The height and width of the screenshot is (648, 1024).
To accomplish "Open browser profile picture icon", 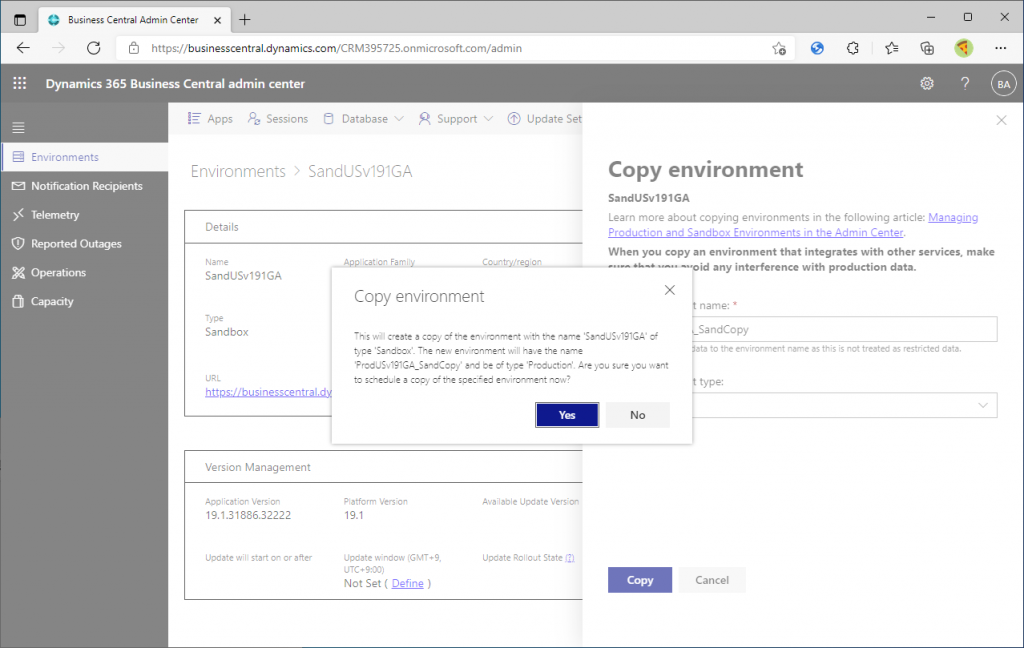I will point(963,48).
